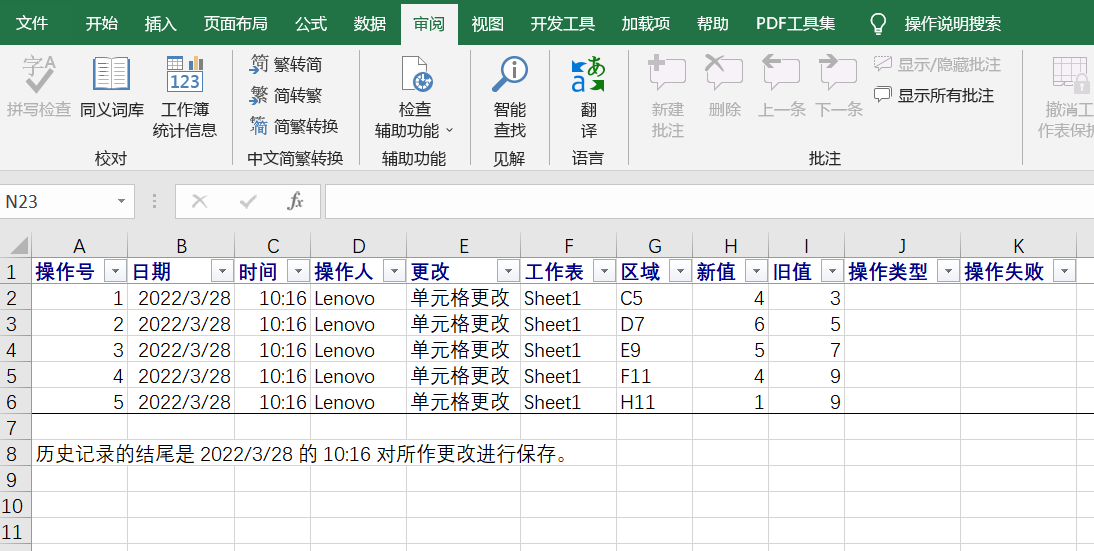Image resolution: width=1094 pixels, height=551 pixels.
Task: Switch to the 加载项 tab
Action: coord(646,24)
